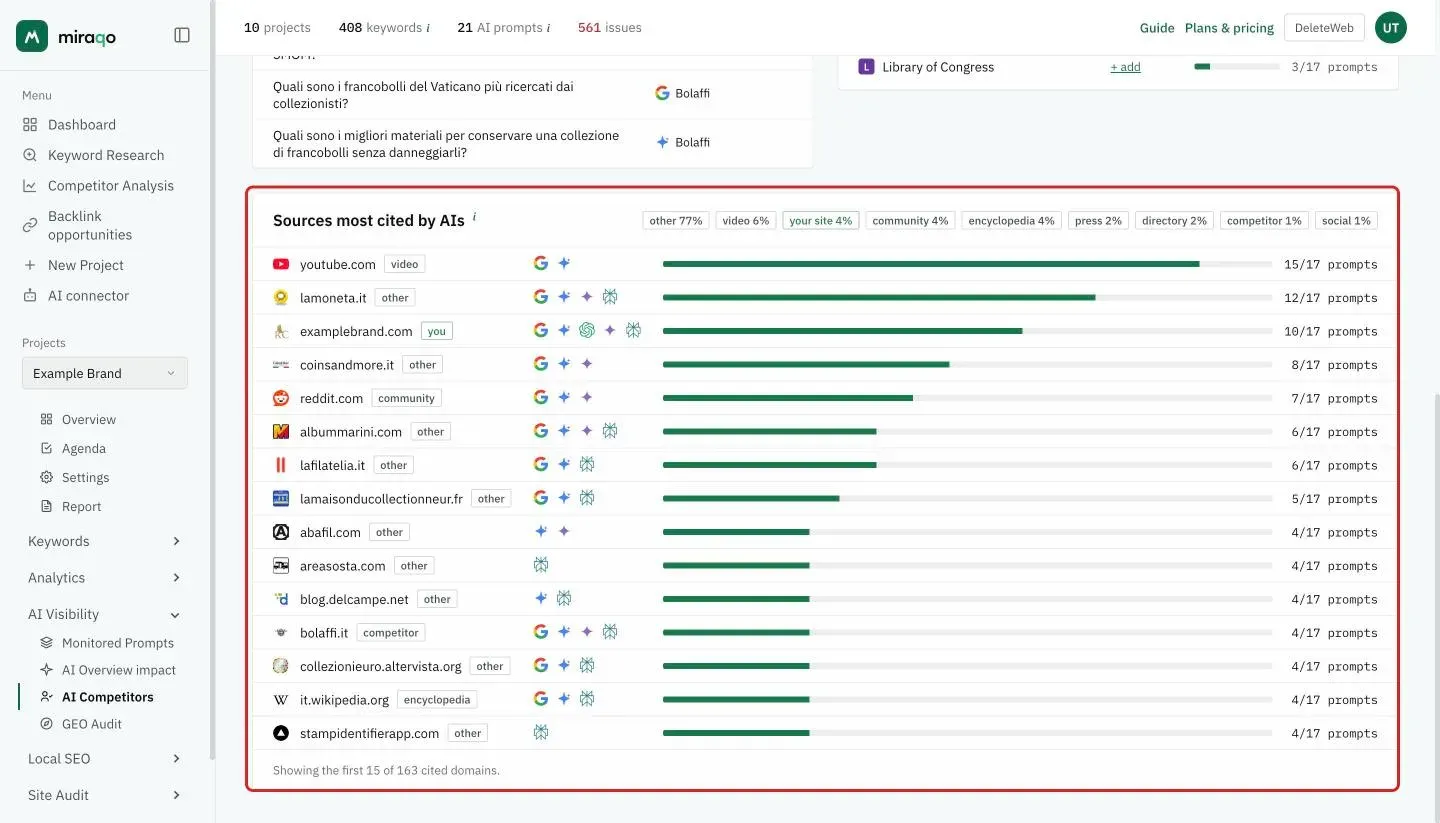Toggle the 'social 1%' filter chip
Image resolution: width=1440 pixels, height=823 pixels.
pyautogui.click(x=1346, y=221)
